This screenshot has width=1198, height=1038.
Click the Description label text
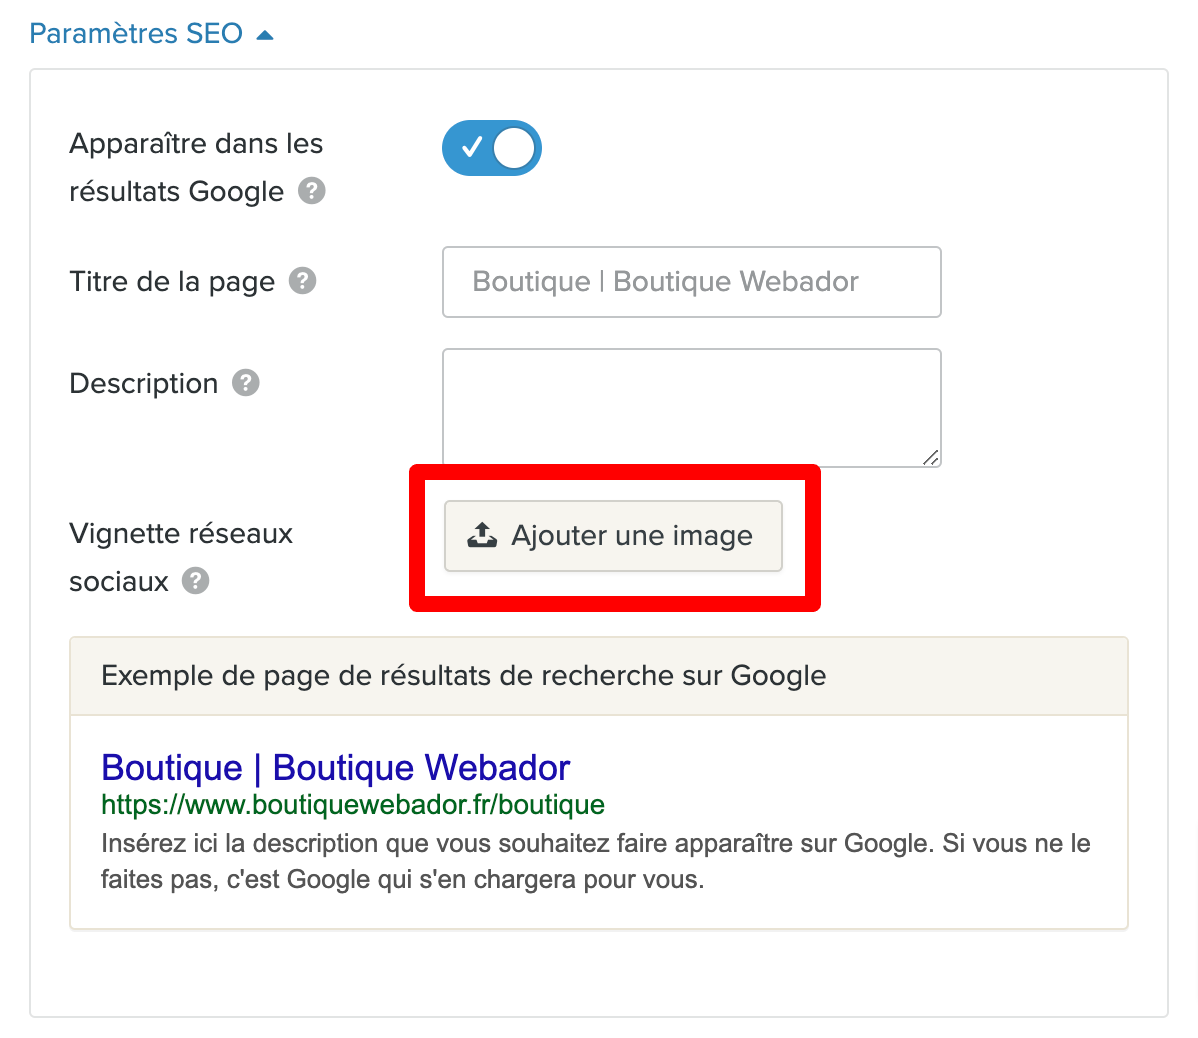(144, 383)
